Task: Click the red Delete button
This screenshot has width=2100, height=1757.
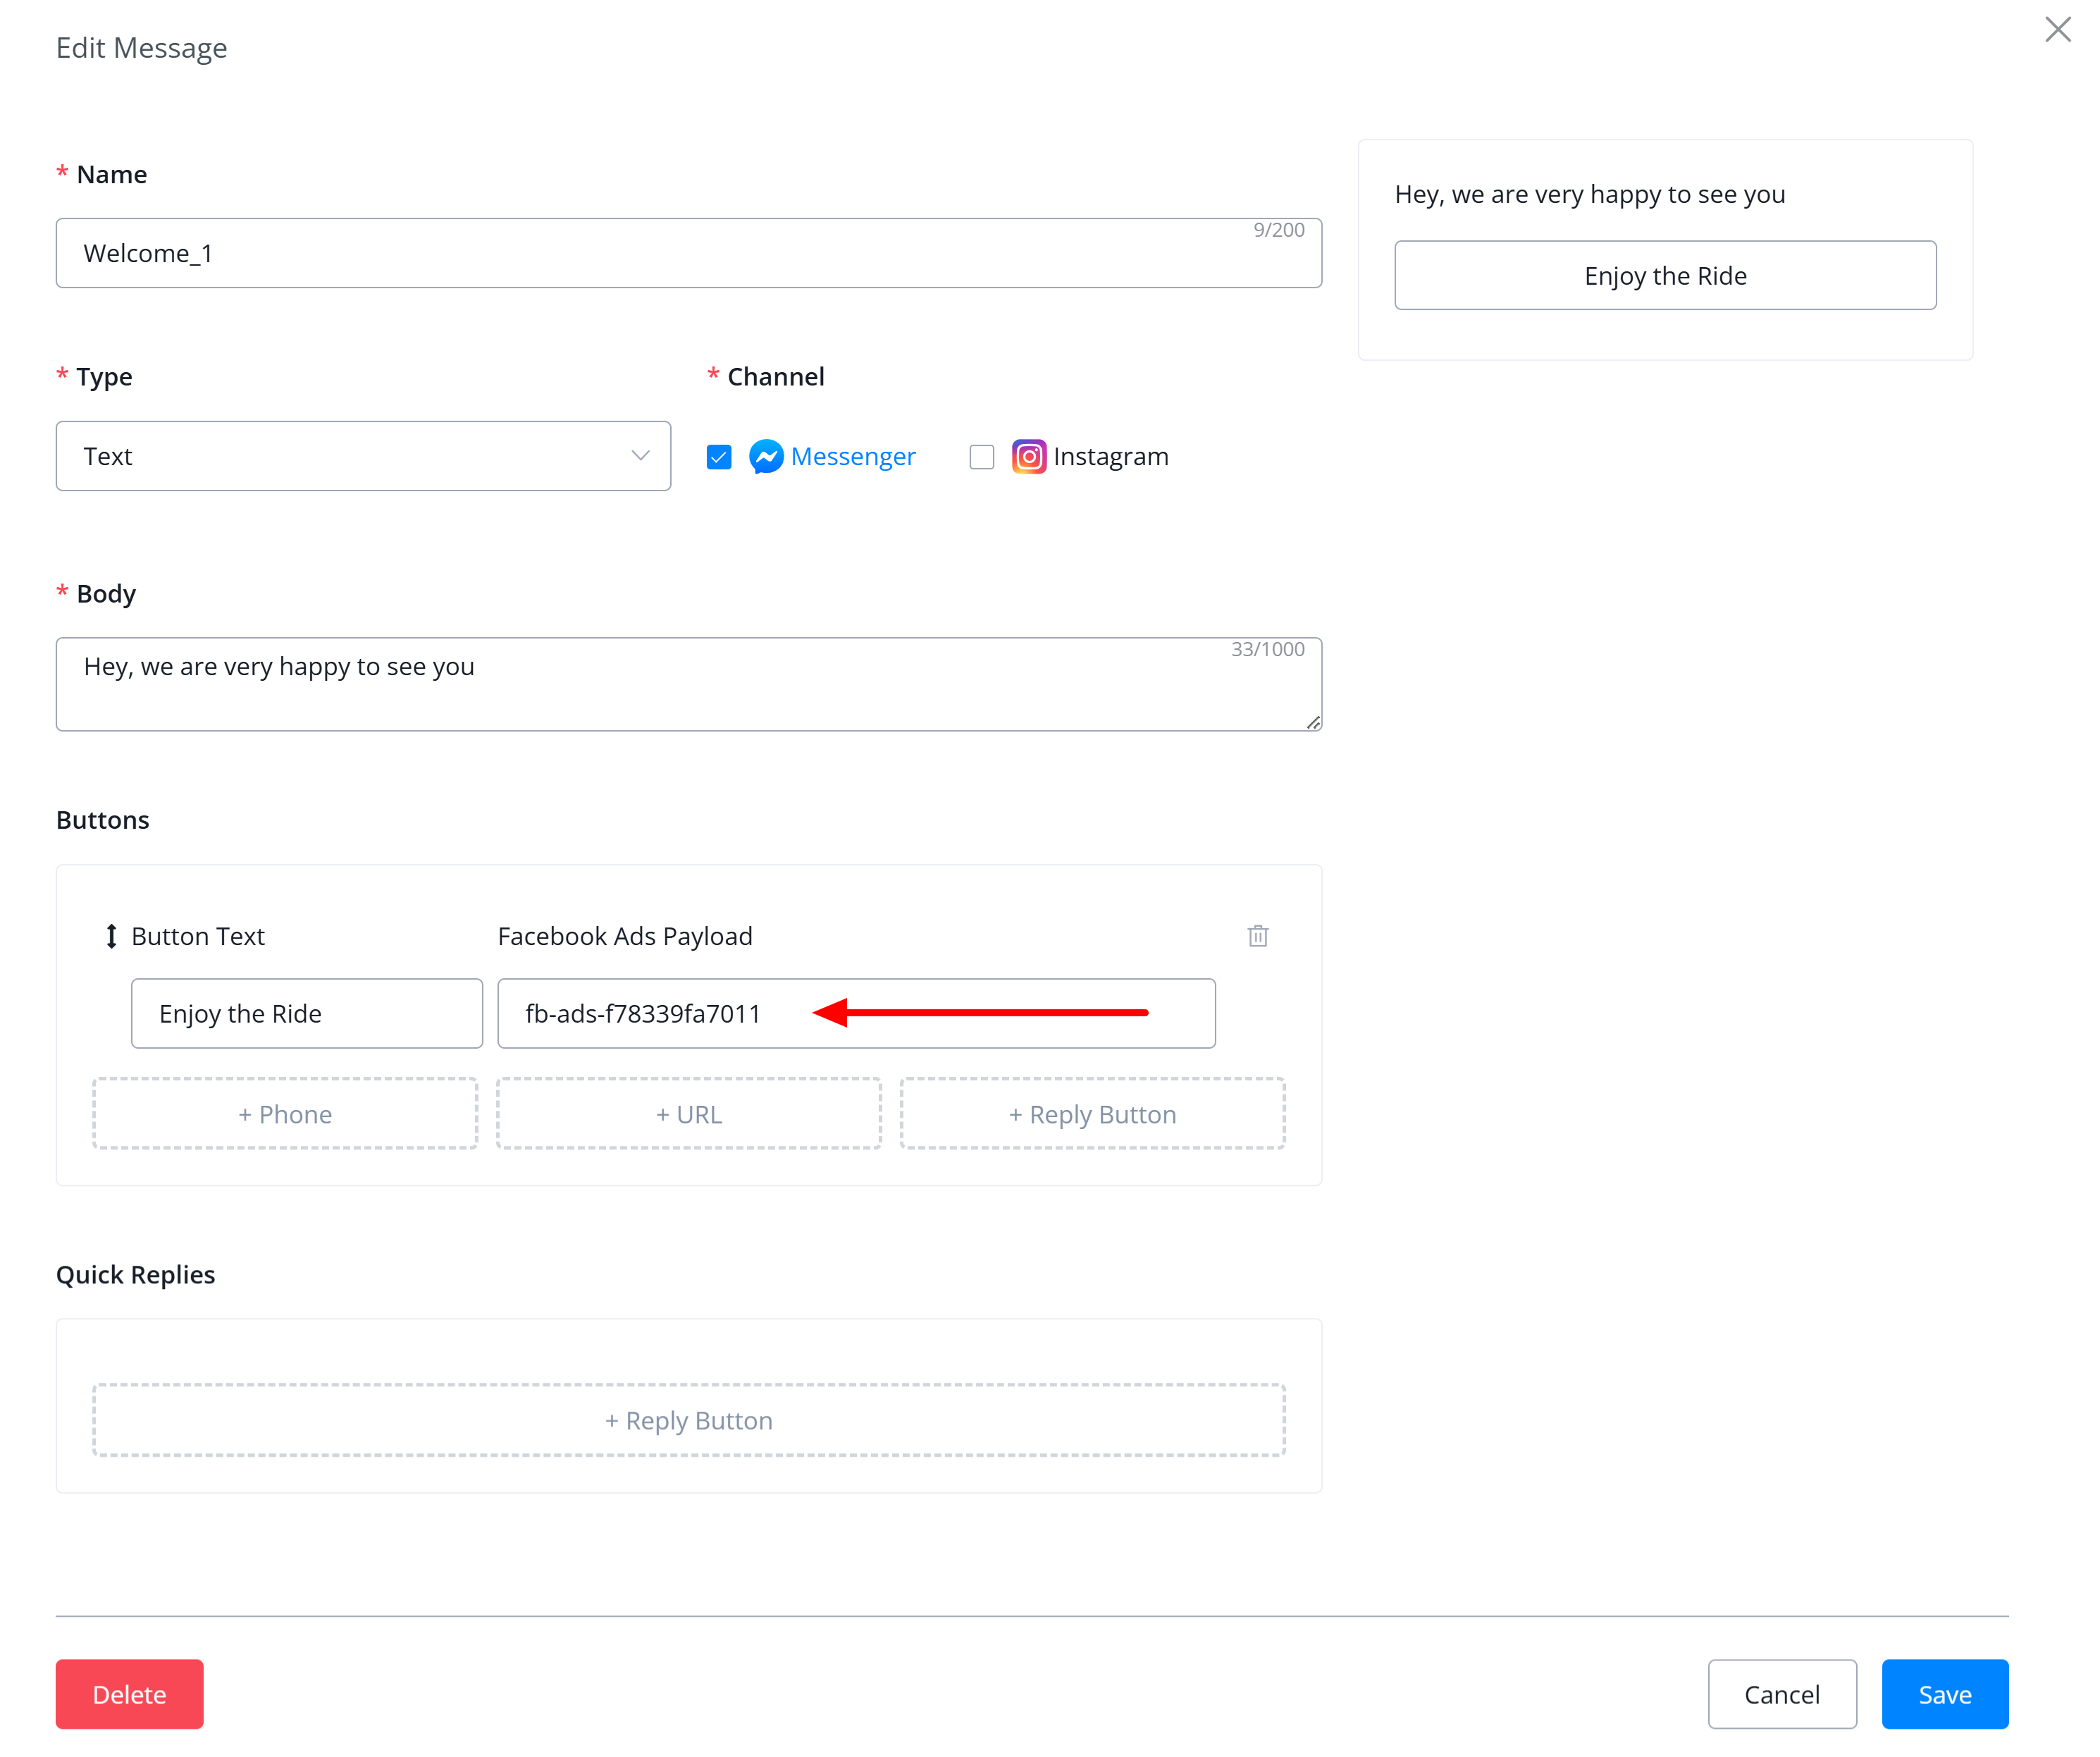Action: click(x=130, y=1694)
